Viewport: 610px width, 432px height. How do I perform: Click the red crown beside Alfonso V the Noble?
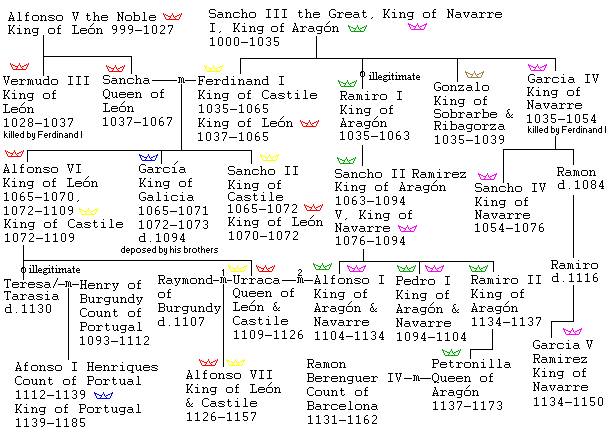coord(172,17)
